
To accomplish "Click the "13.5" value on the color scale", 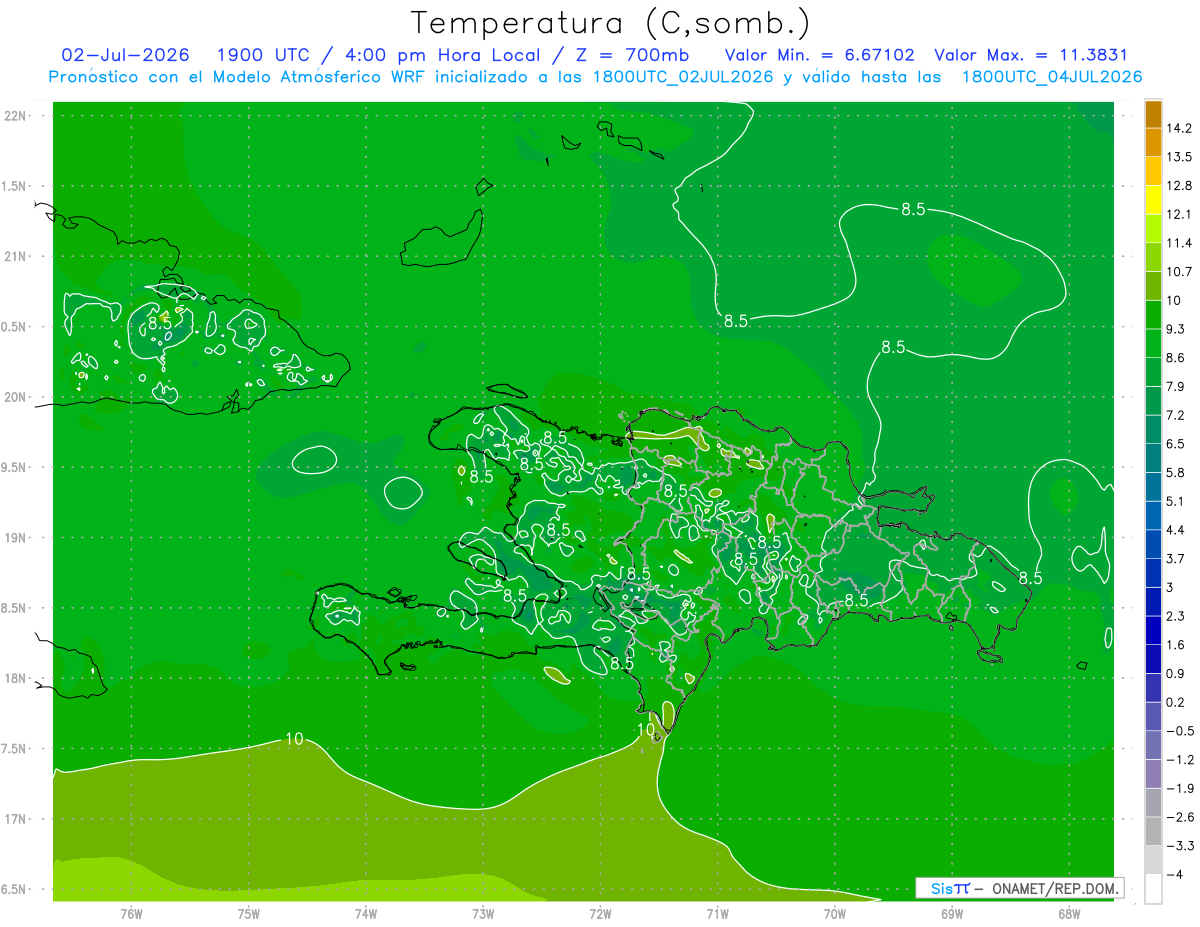I will click(1178, 157).
